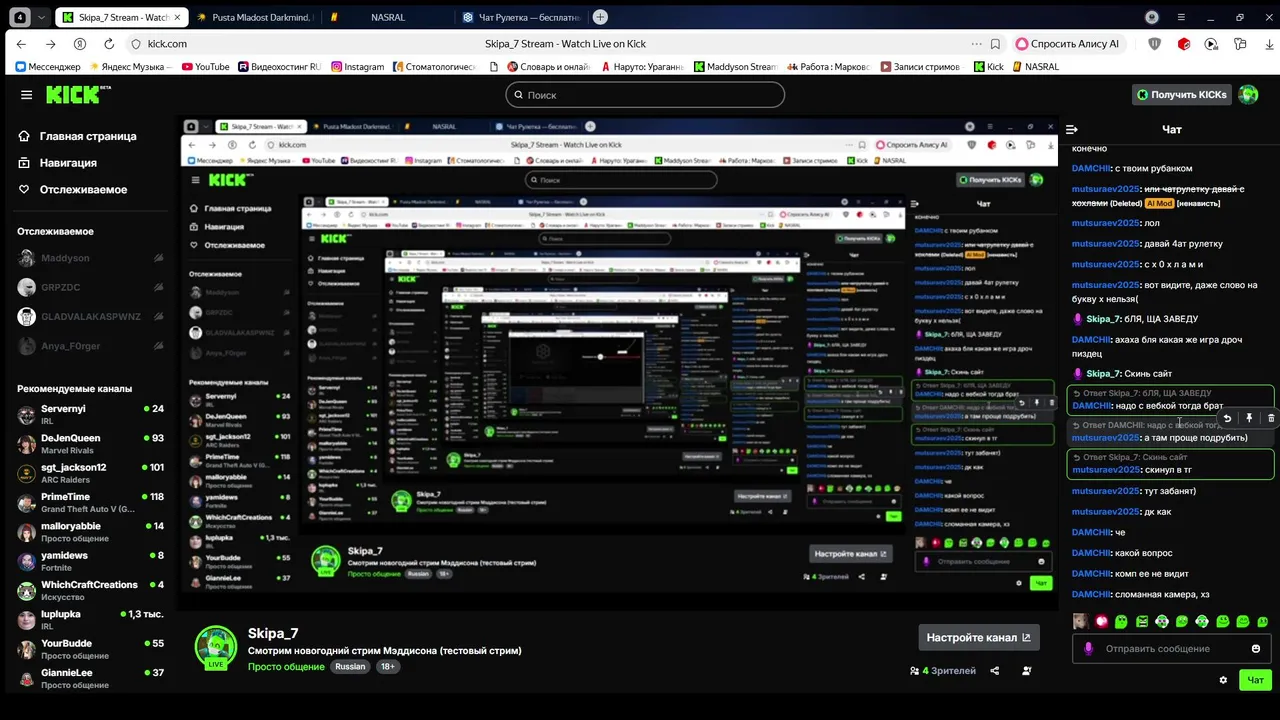This screenshot has height=720, width=1280.
Task: Click the 4 Зрителей viewer count
Action: coord(943,671)
